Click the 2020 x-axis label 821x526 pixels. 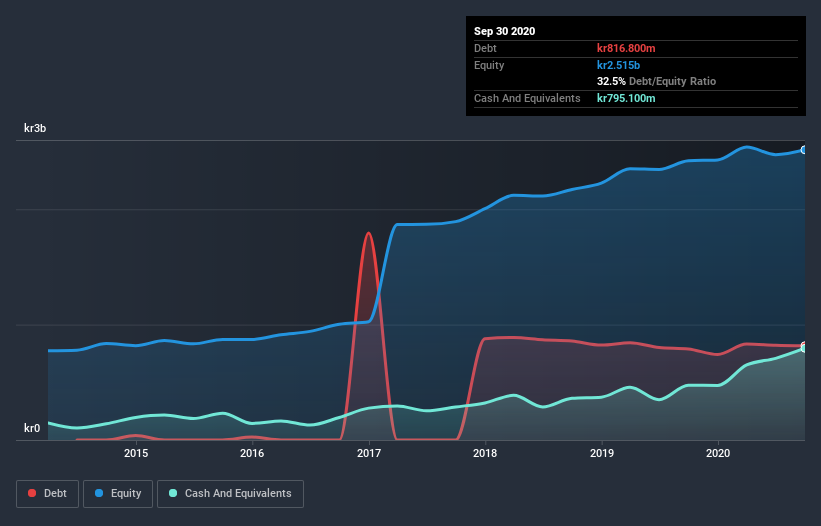coord(718,453)
